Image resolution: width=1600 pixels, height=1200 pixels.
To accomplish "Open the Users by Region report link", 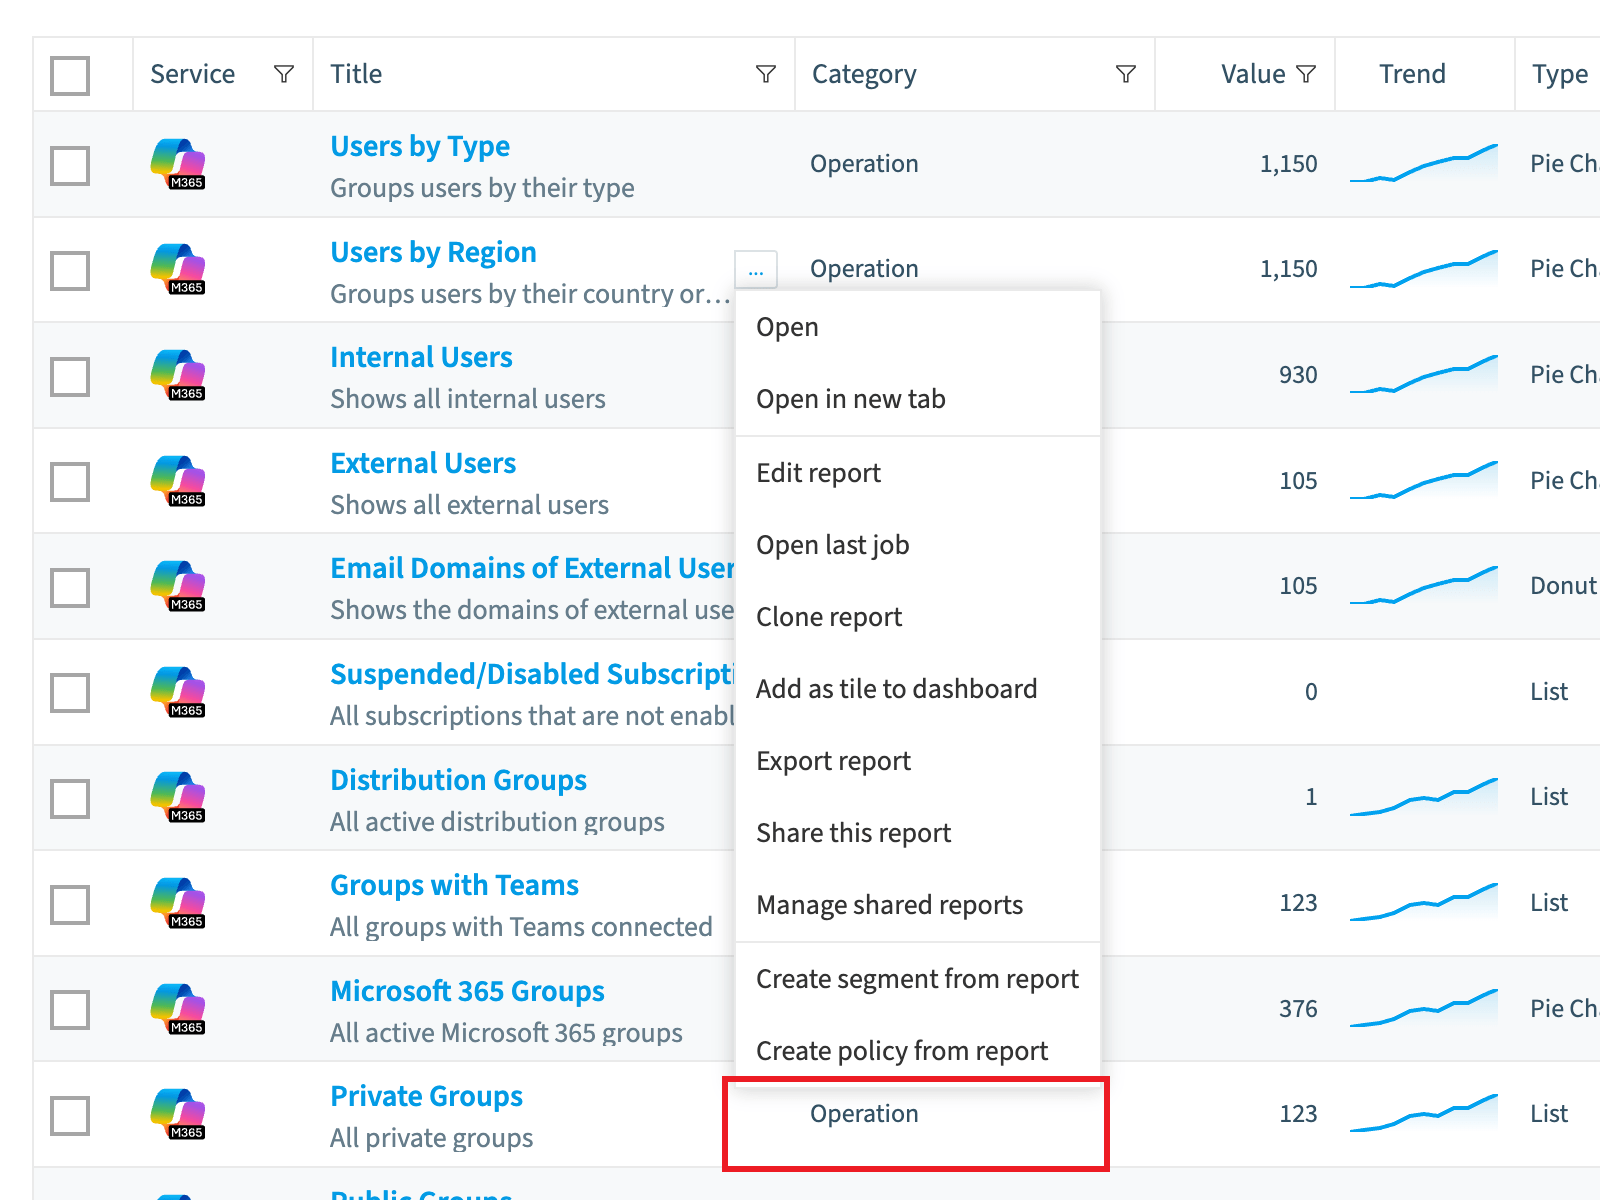I will click(434, 252).
